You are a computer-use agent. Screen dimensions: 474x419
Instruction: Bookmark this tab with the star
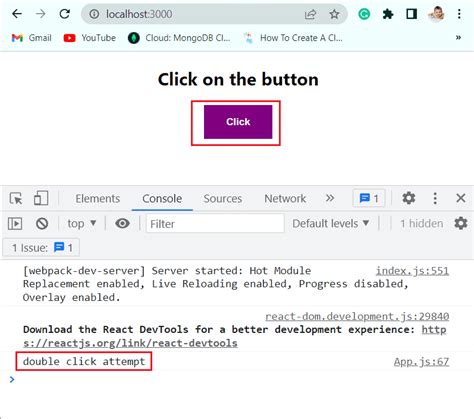tap(334, 14)
